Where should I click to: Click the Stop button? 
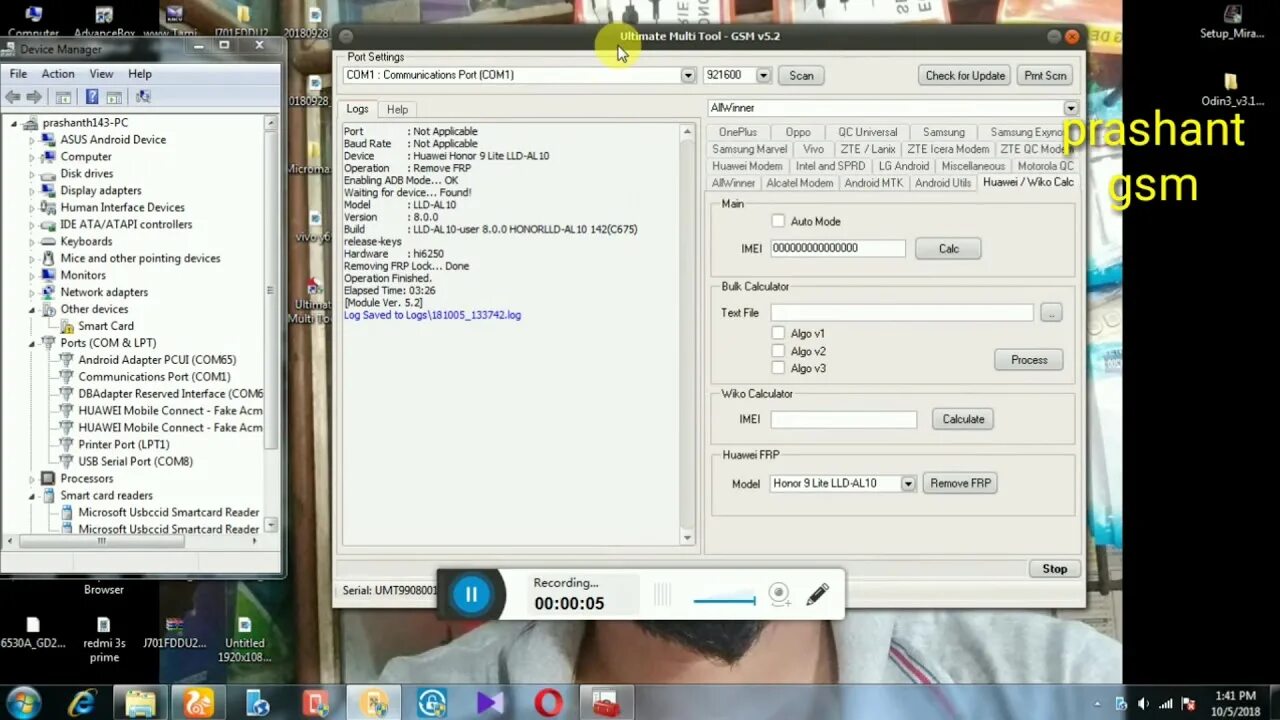point(1055,569)
